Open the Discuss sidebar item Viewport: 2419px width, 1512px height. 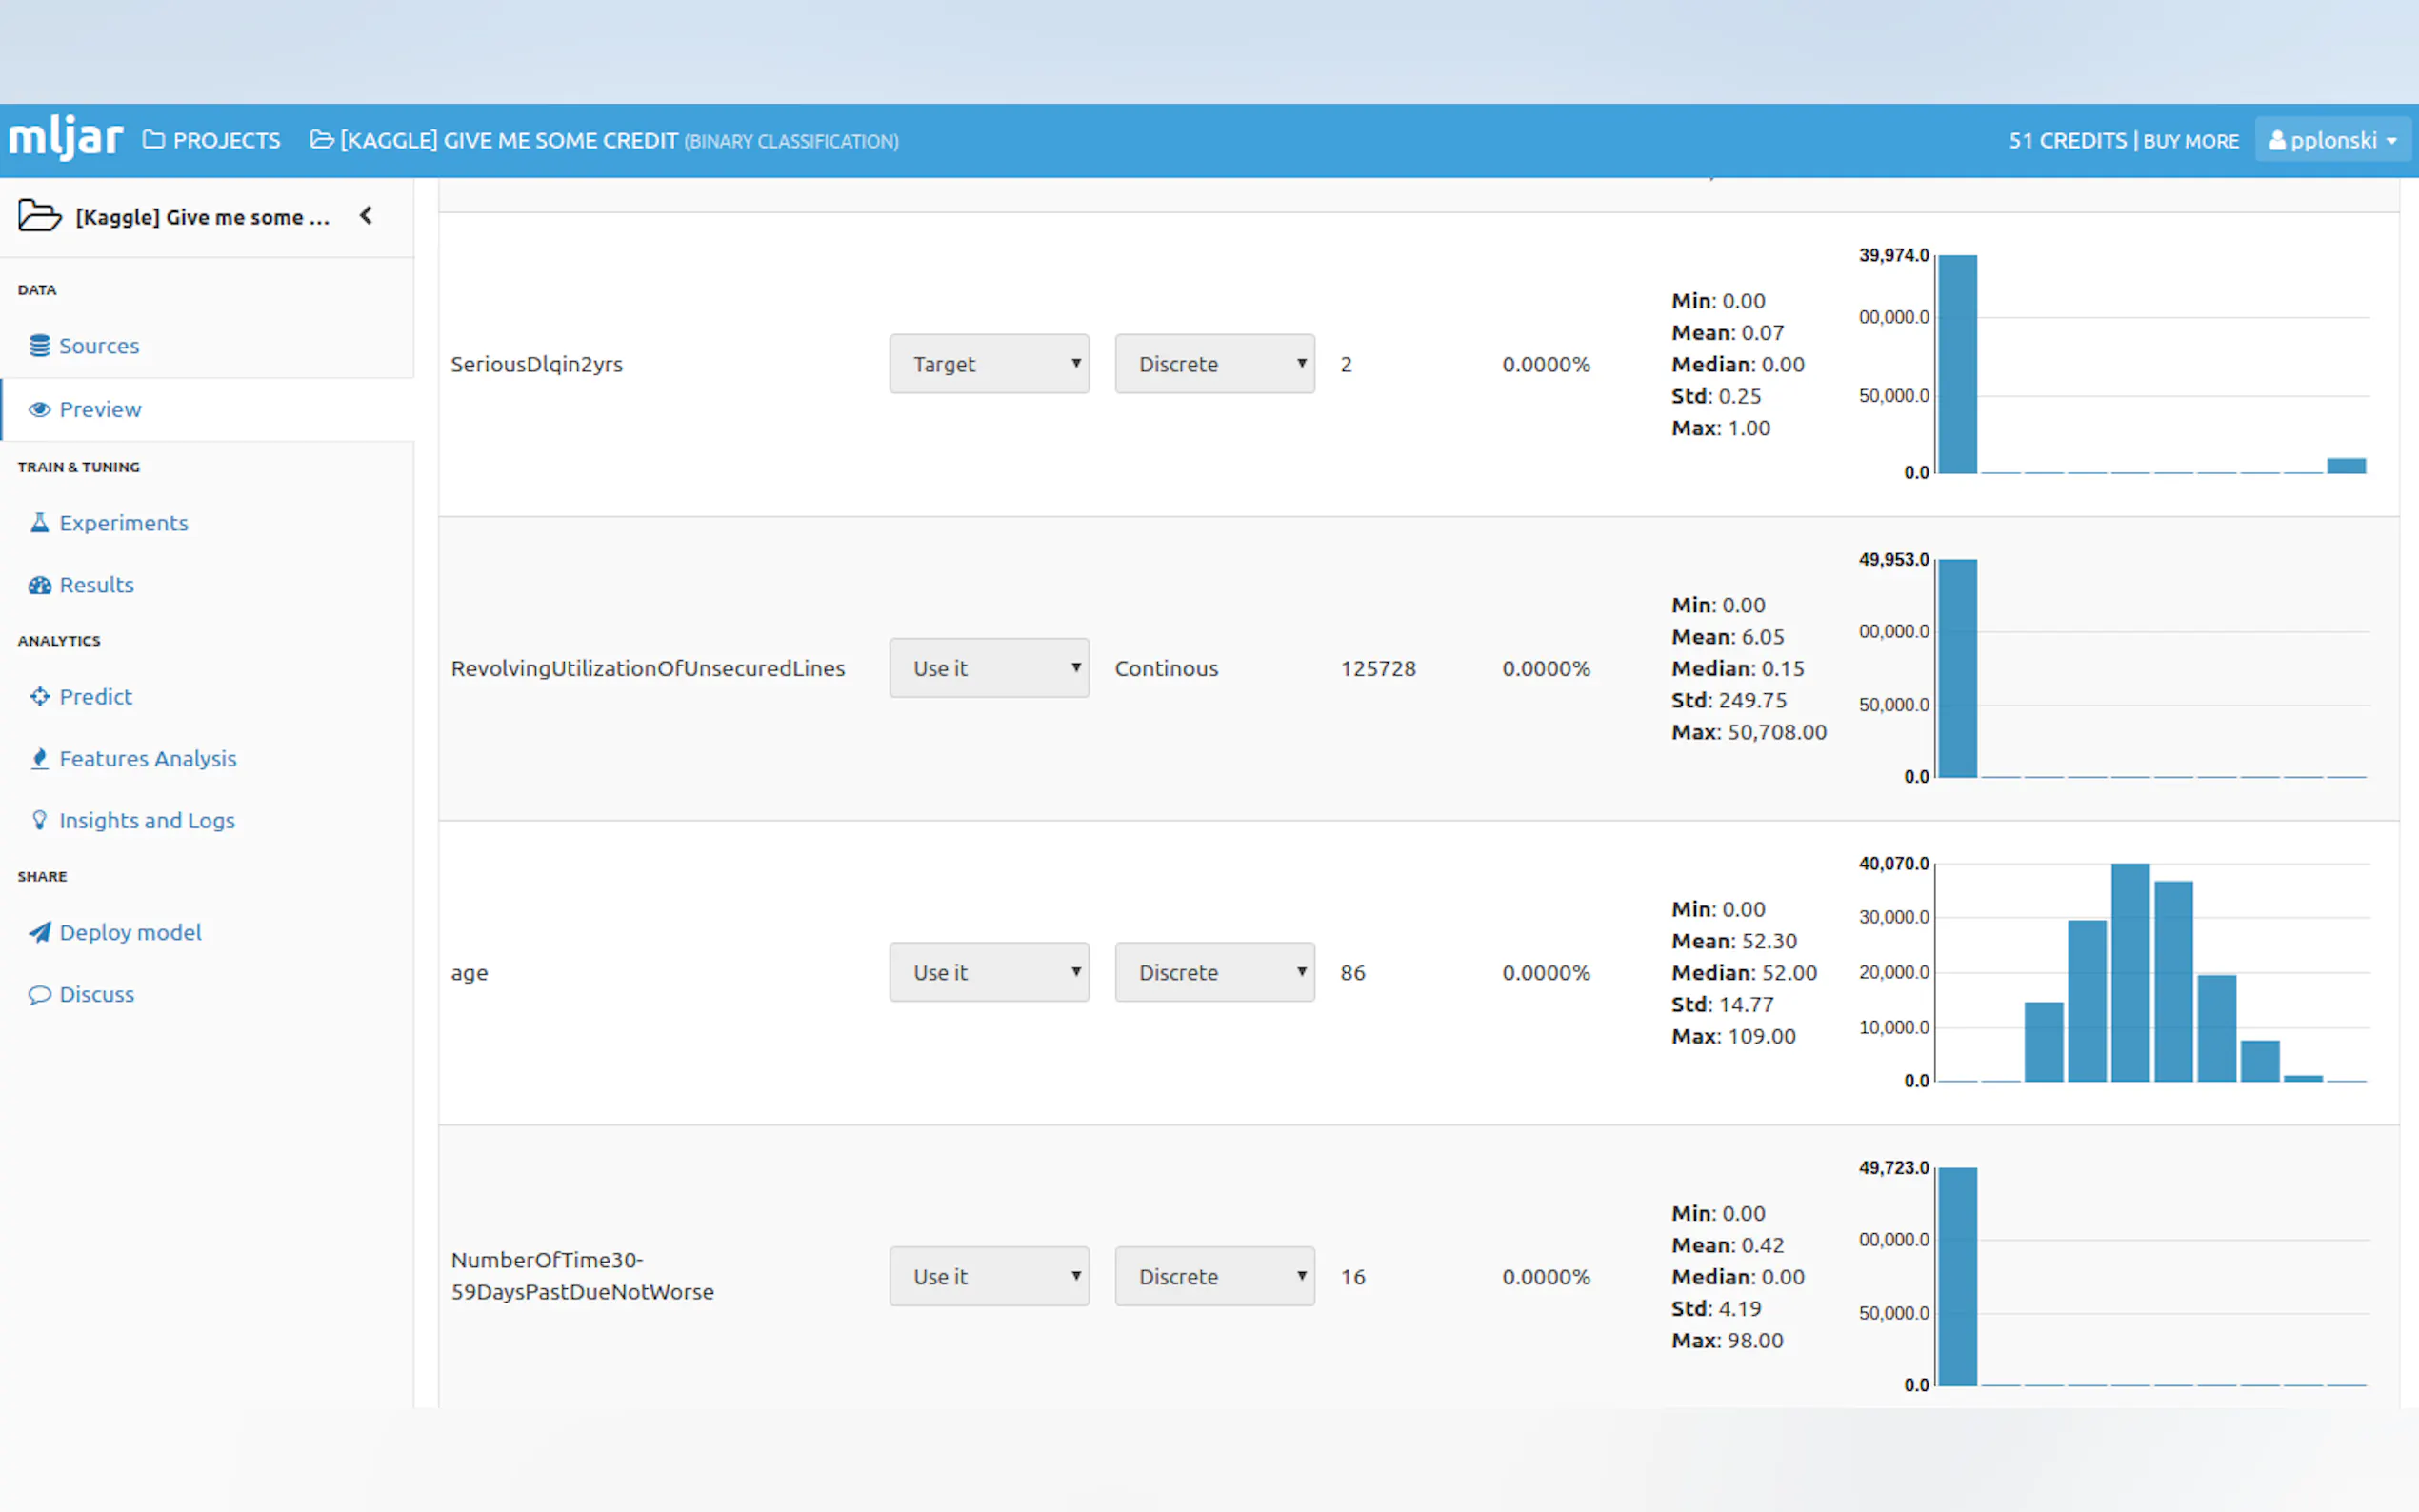96,994
